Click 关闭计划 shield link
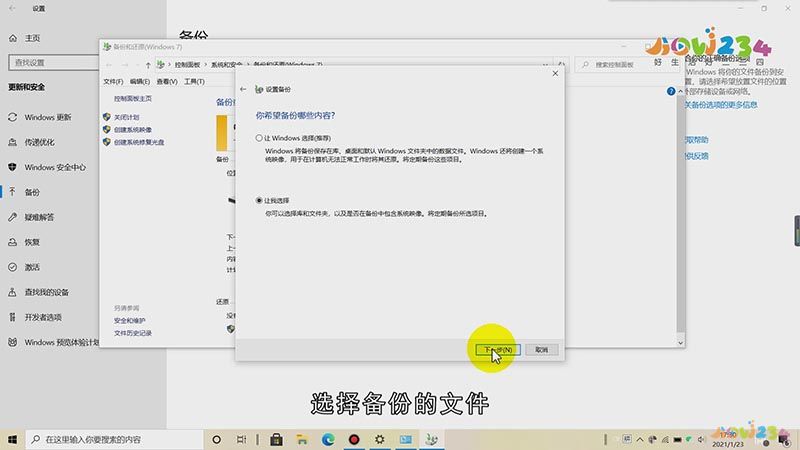The image size is (800, 450). (127, 117)
